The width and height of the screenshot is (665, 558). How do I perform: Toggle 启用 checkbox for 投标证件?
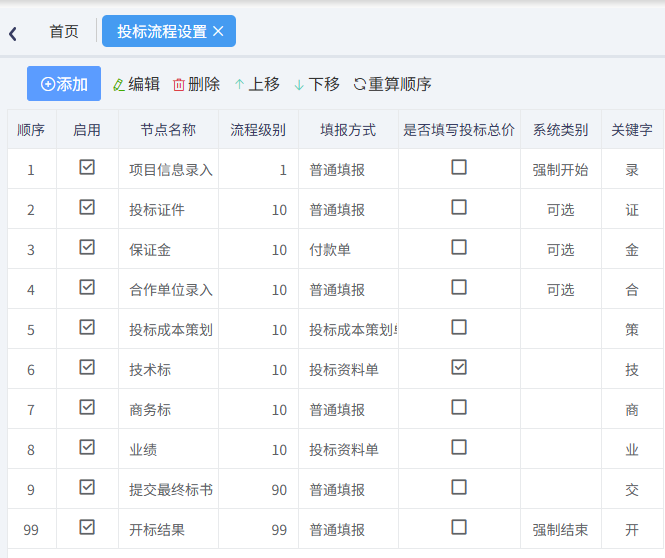(87, 207)
